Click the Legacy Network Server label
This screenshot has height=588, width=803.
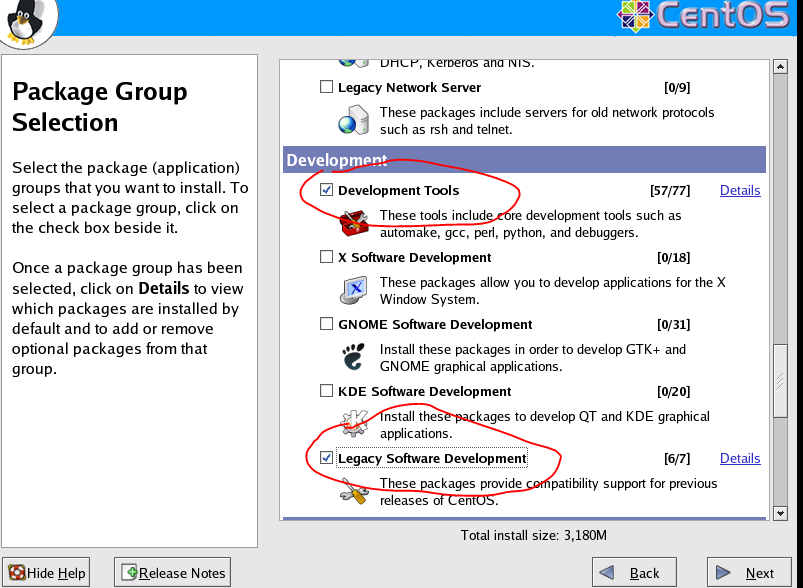409,88
